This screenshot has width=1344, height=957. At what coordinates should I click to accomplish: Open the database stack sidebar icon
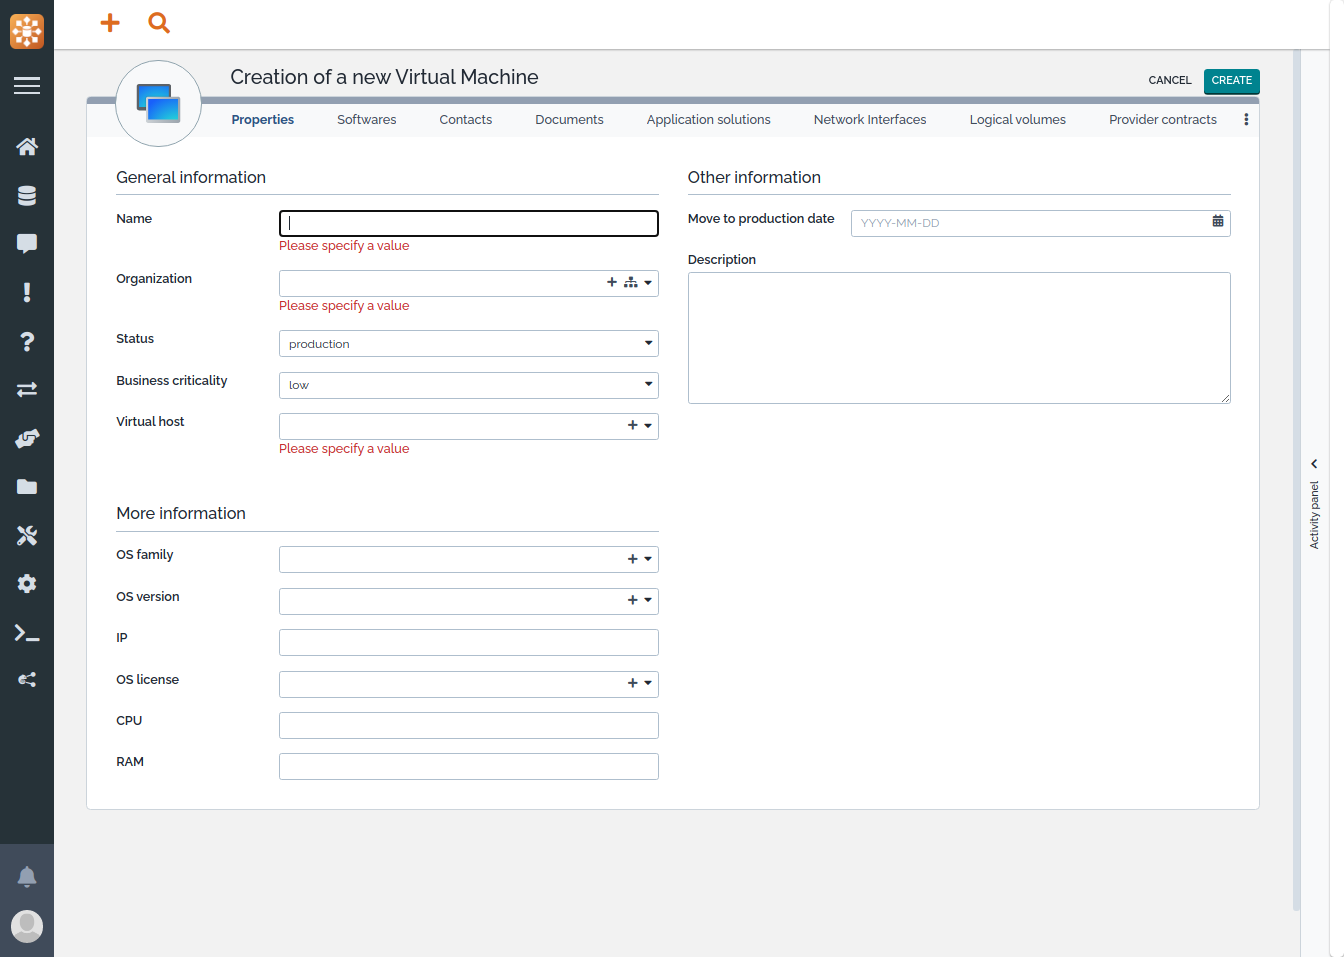pos(27,196)
